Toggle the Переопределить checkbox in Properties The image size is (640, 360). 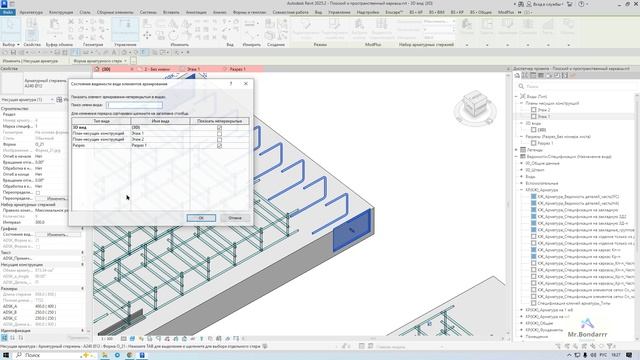point(38,193)
